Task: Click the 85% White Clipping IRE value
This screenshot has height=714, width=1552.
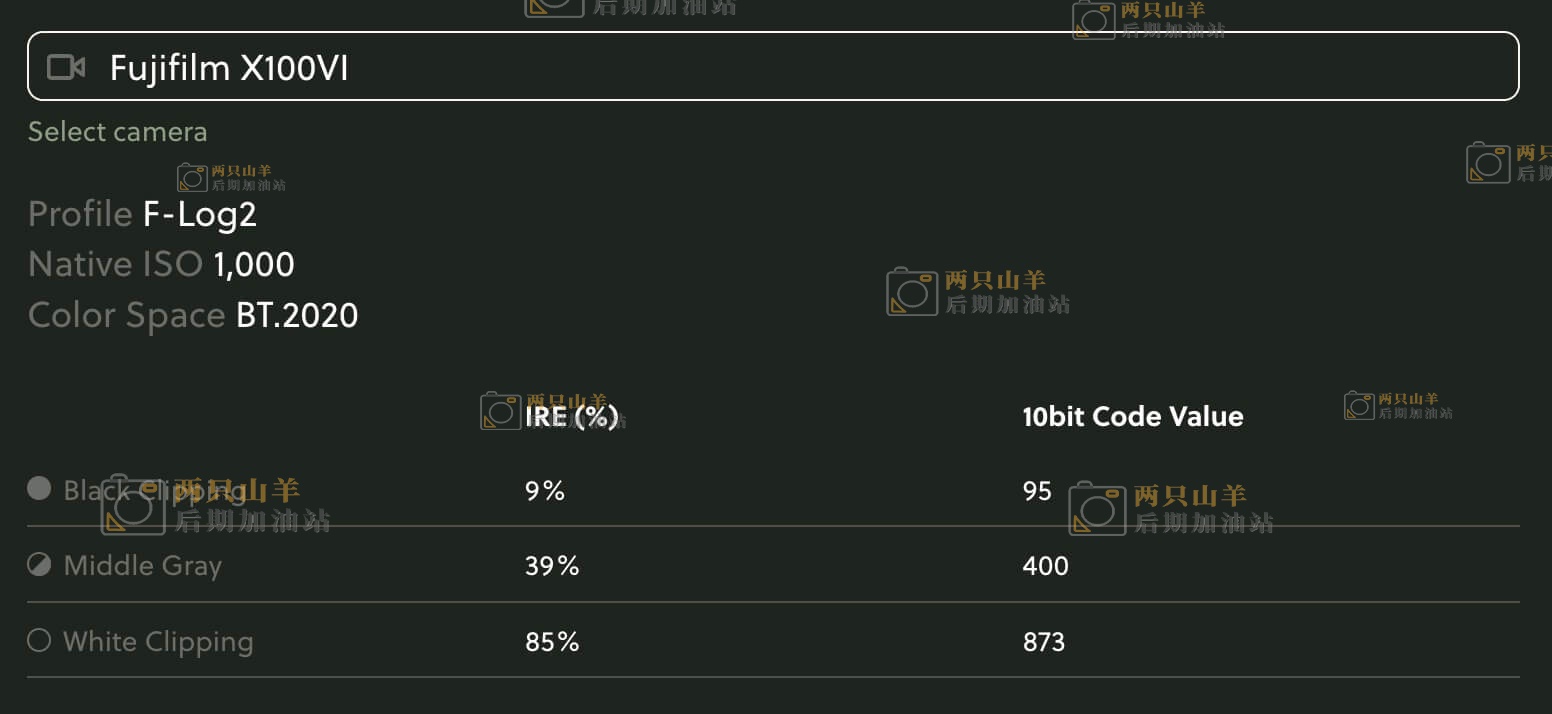Action: (552, 641)
